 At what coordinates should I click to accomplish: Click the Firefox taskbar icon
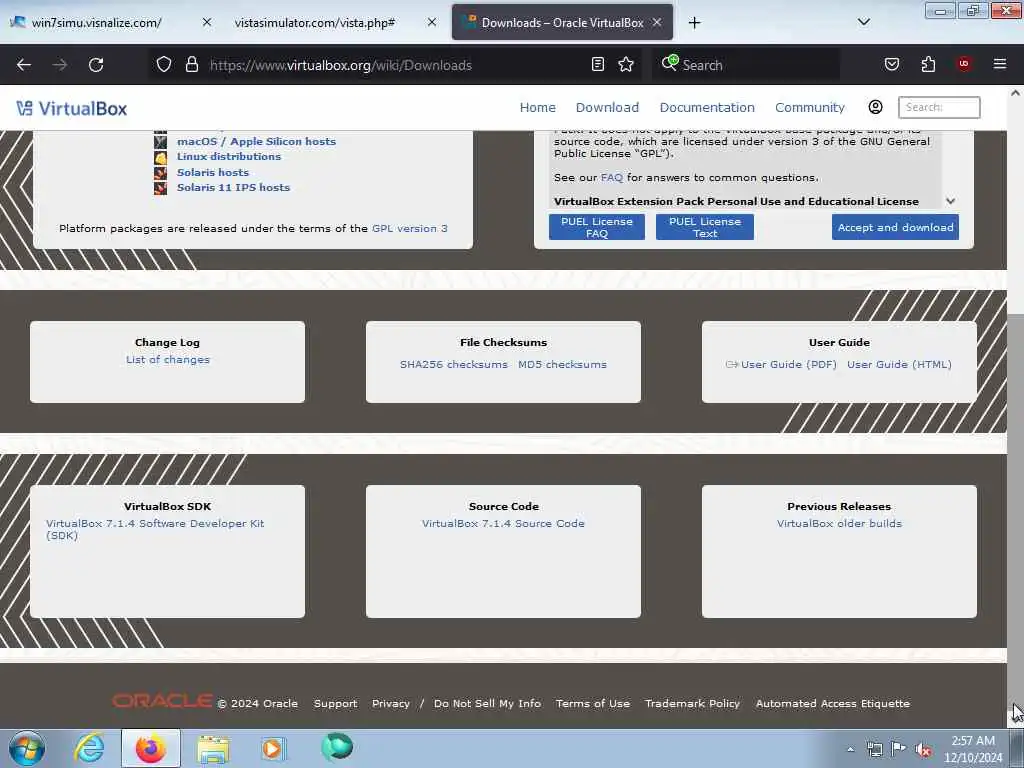click(150, 748)
